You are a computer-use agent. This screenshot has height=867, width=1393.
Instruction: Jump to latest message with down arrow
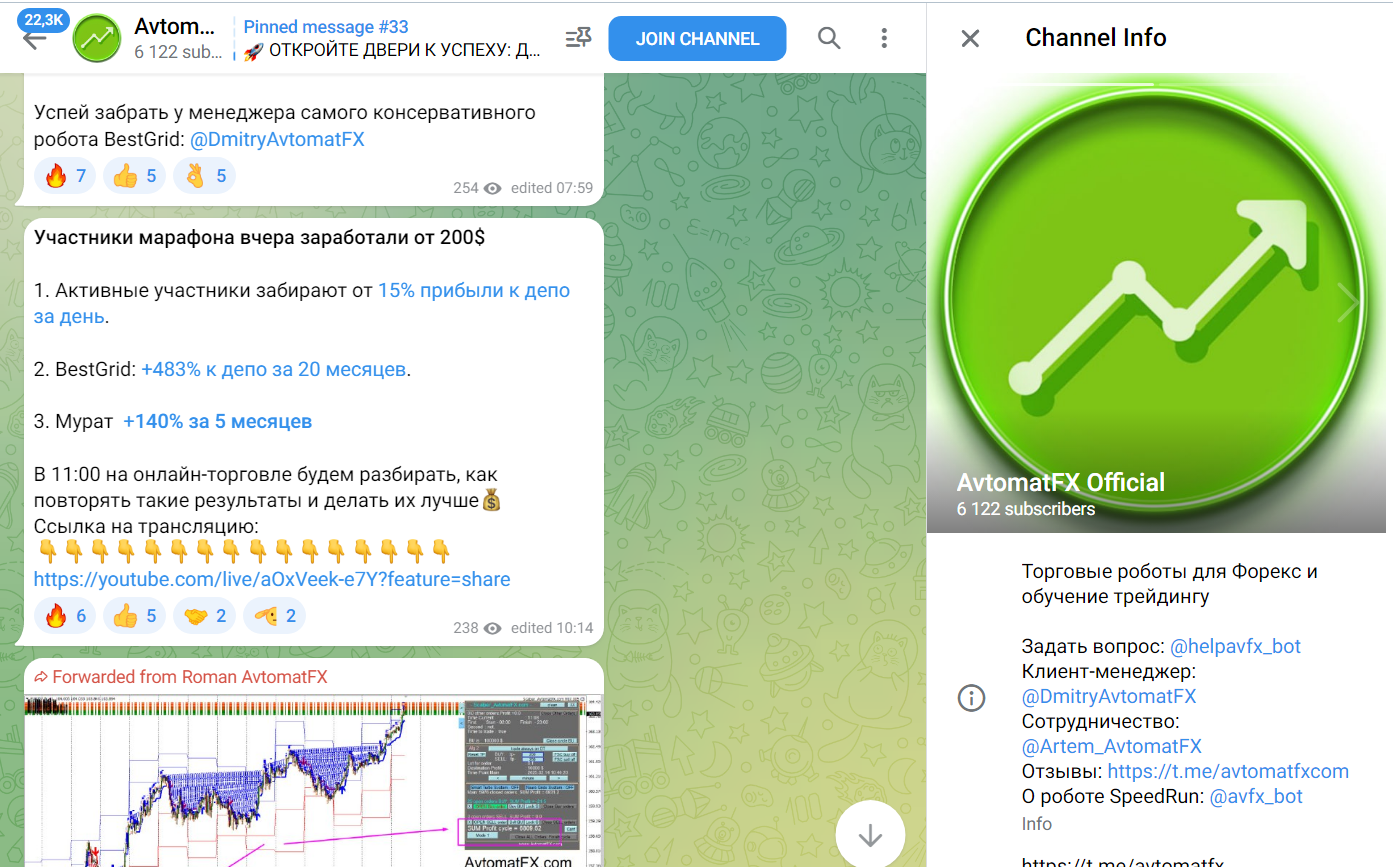pos(870,835)
